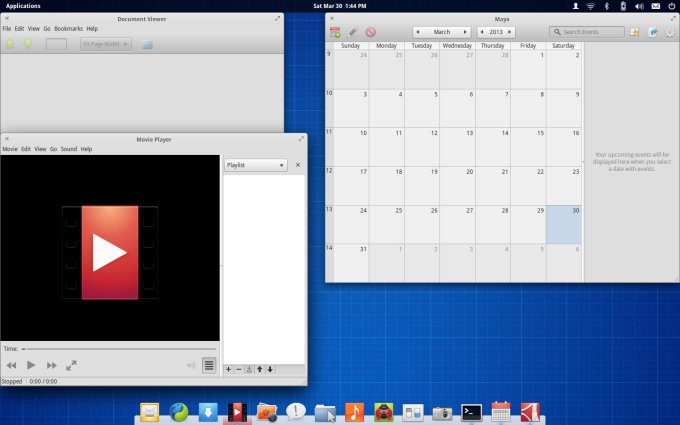Launch the web browser globe from dock
The width and height of the screenshot is (680, 425).
(179, 412)
